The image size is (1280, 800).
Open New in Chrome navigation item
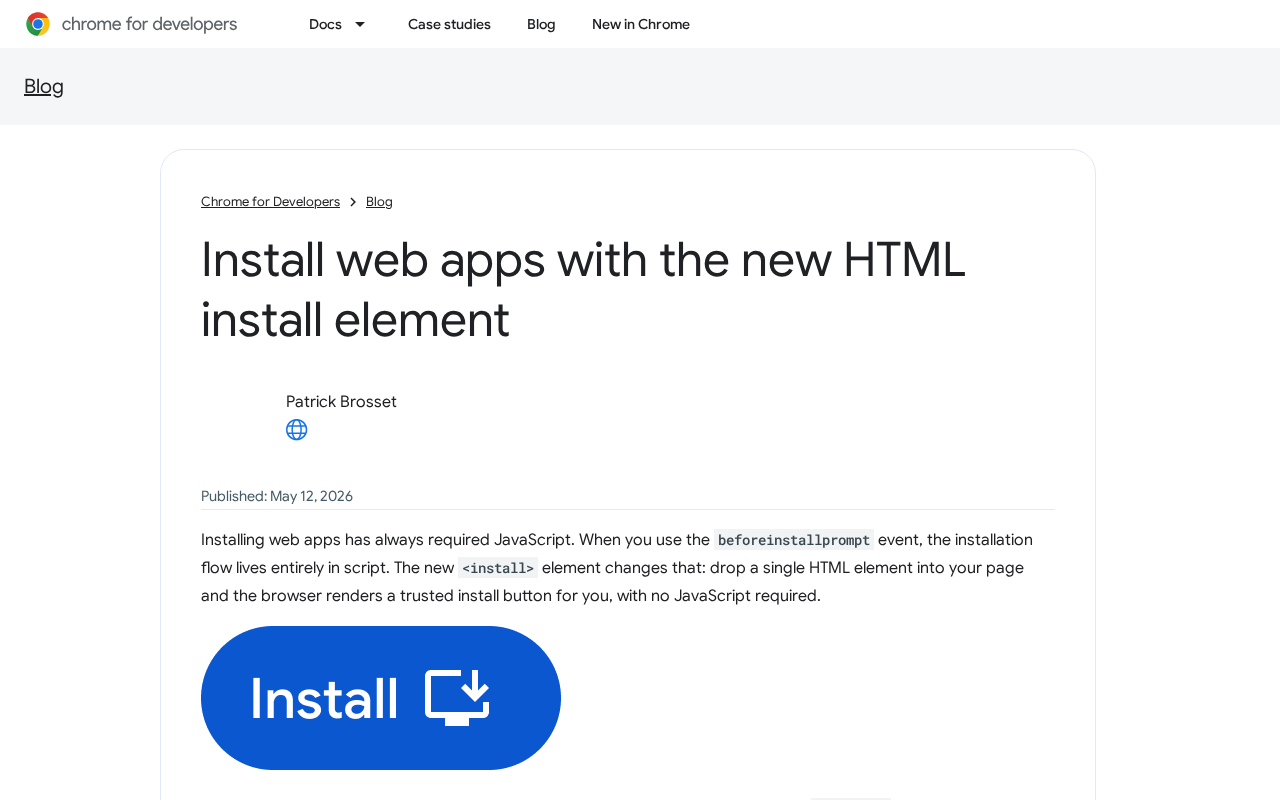pyautogui.click(x=641, y=24)
